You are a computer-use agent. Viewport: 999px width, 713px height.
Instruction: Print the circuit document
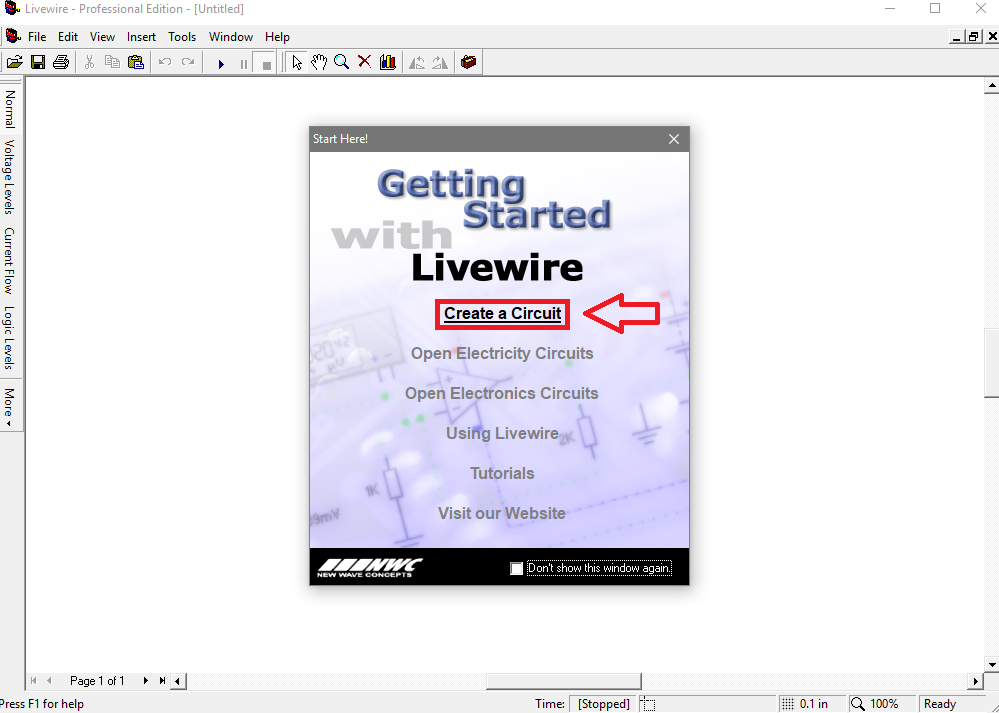(x=60, y=61)
